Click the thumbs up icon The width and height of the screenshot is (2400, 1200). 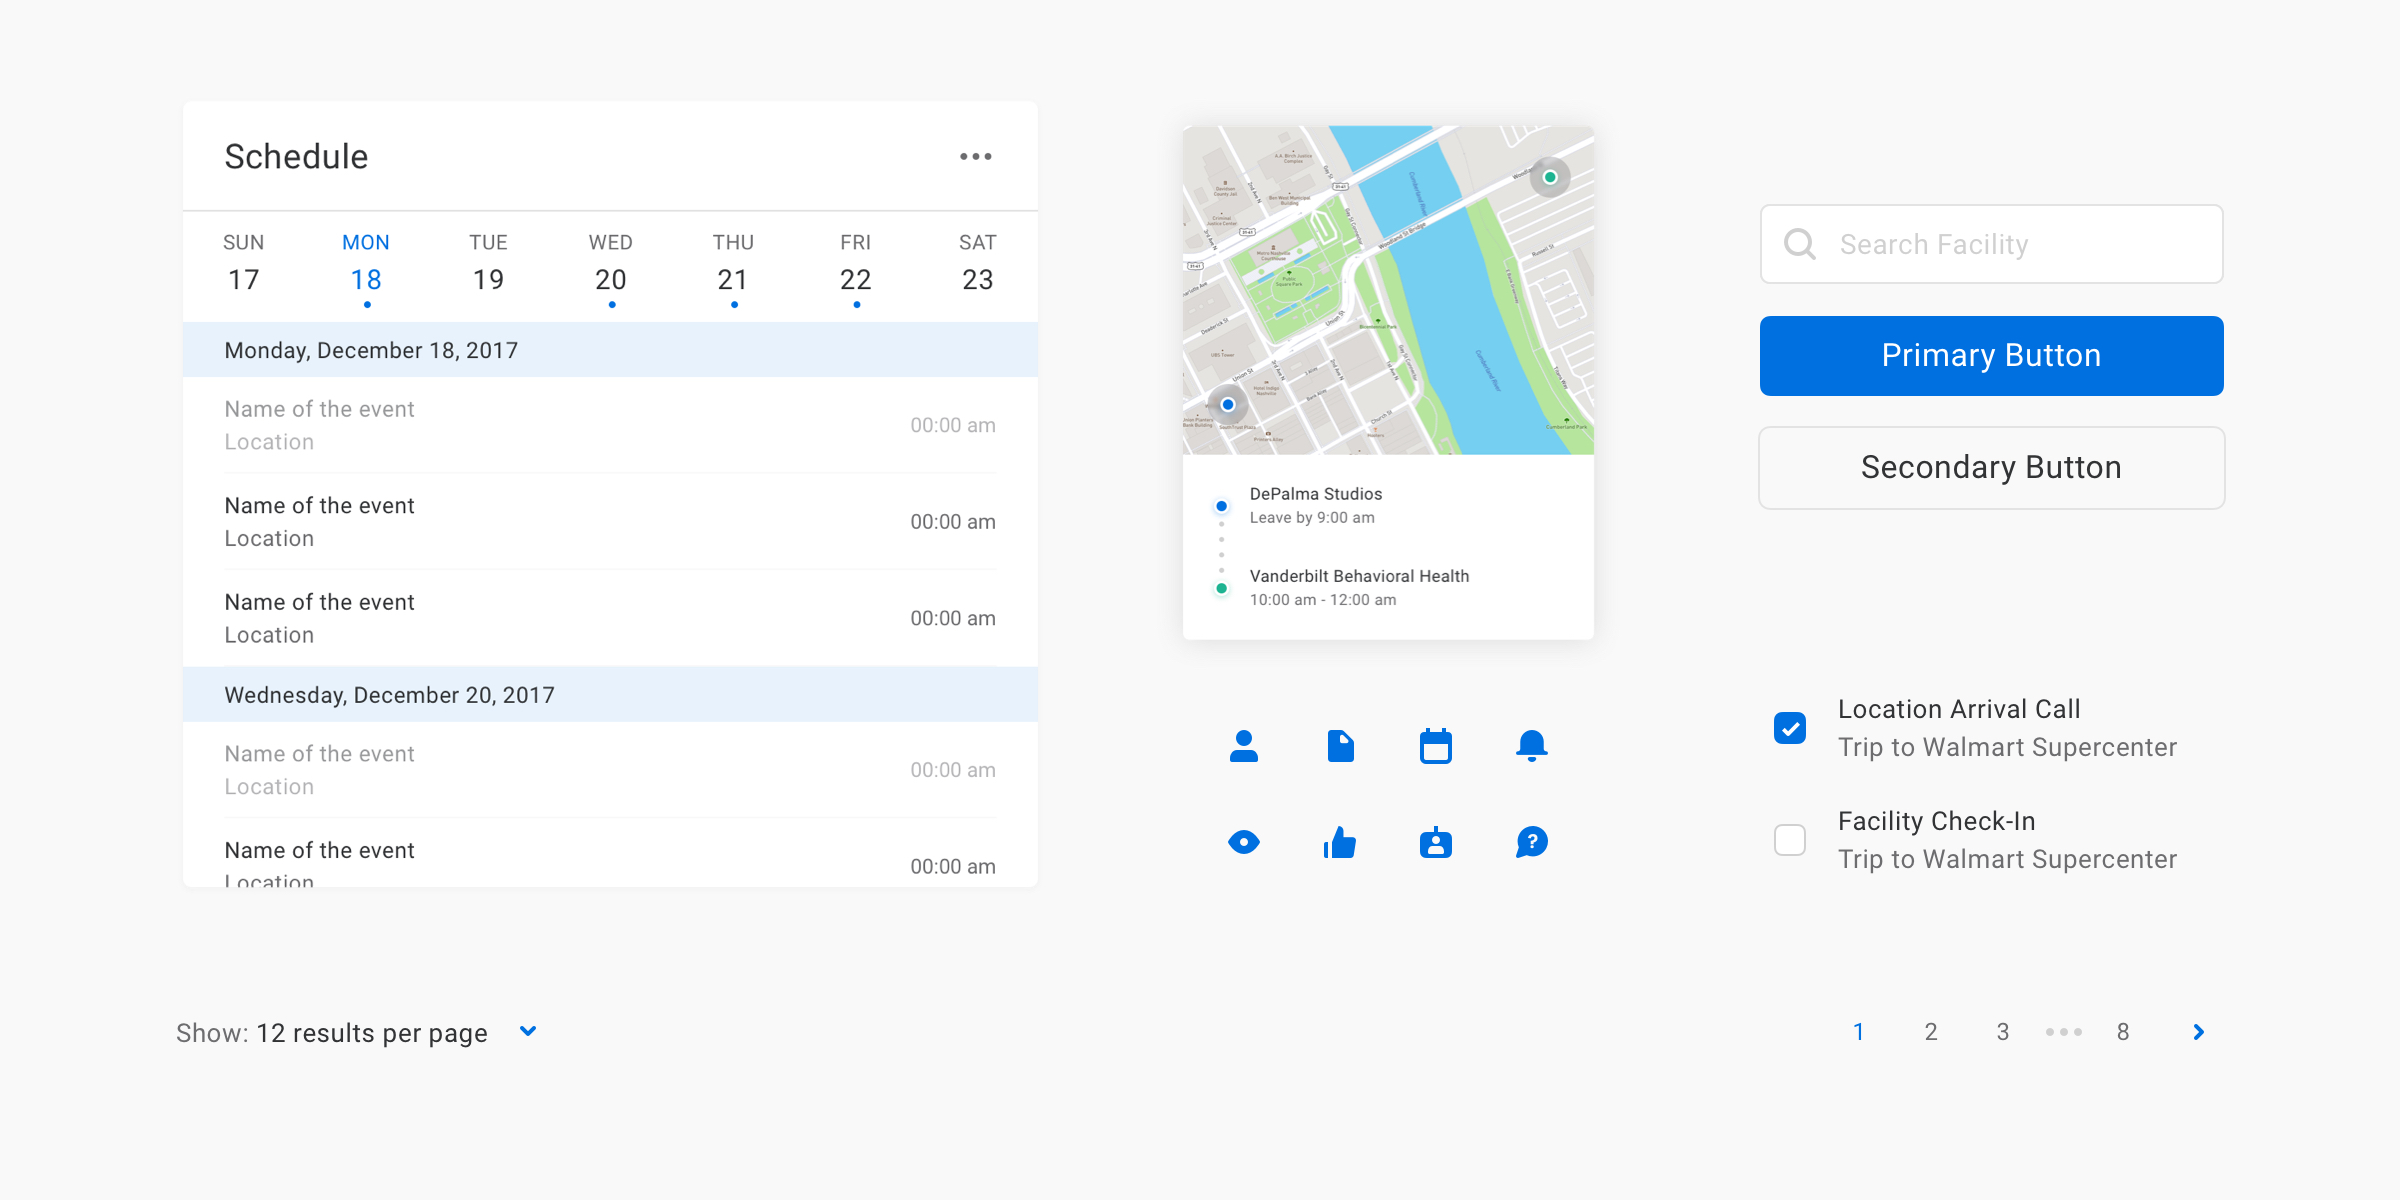[1340, 843]
